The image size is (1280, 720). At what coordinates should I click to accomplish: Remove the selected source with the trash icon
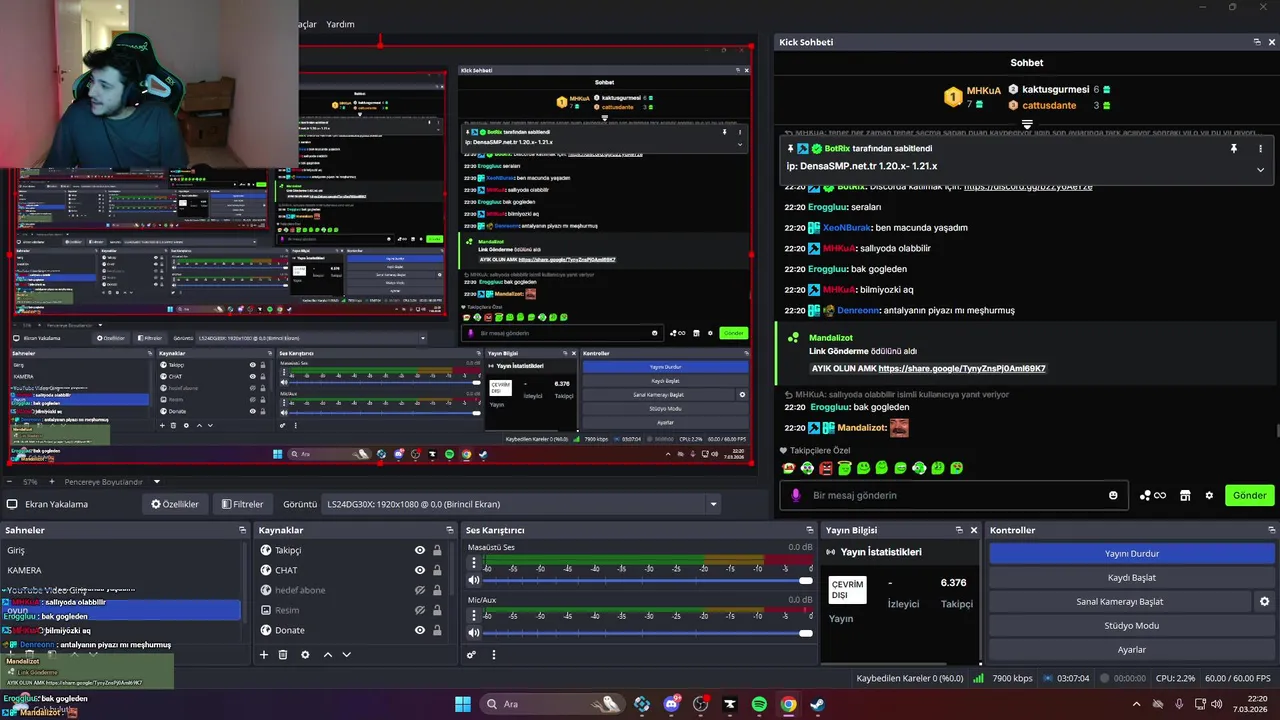point(283,655)
